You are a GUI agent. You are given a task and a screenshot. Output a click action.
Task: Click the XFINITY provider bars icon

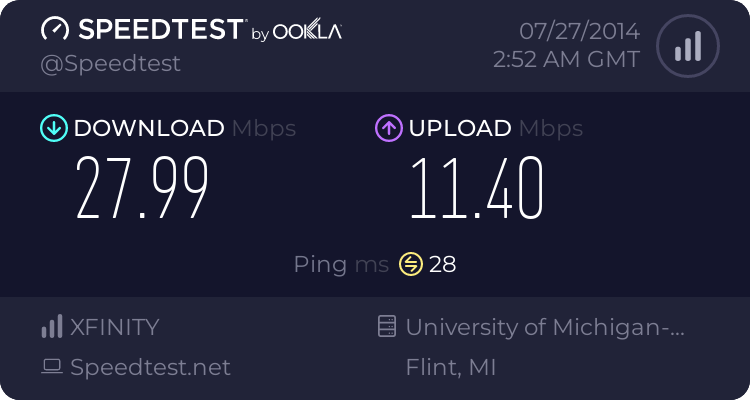point(51,327)
